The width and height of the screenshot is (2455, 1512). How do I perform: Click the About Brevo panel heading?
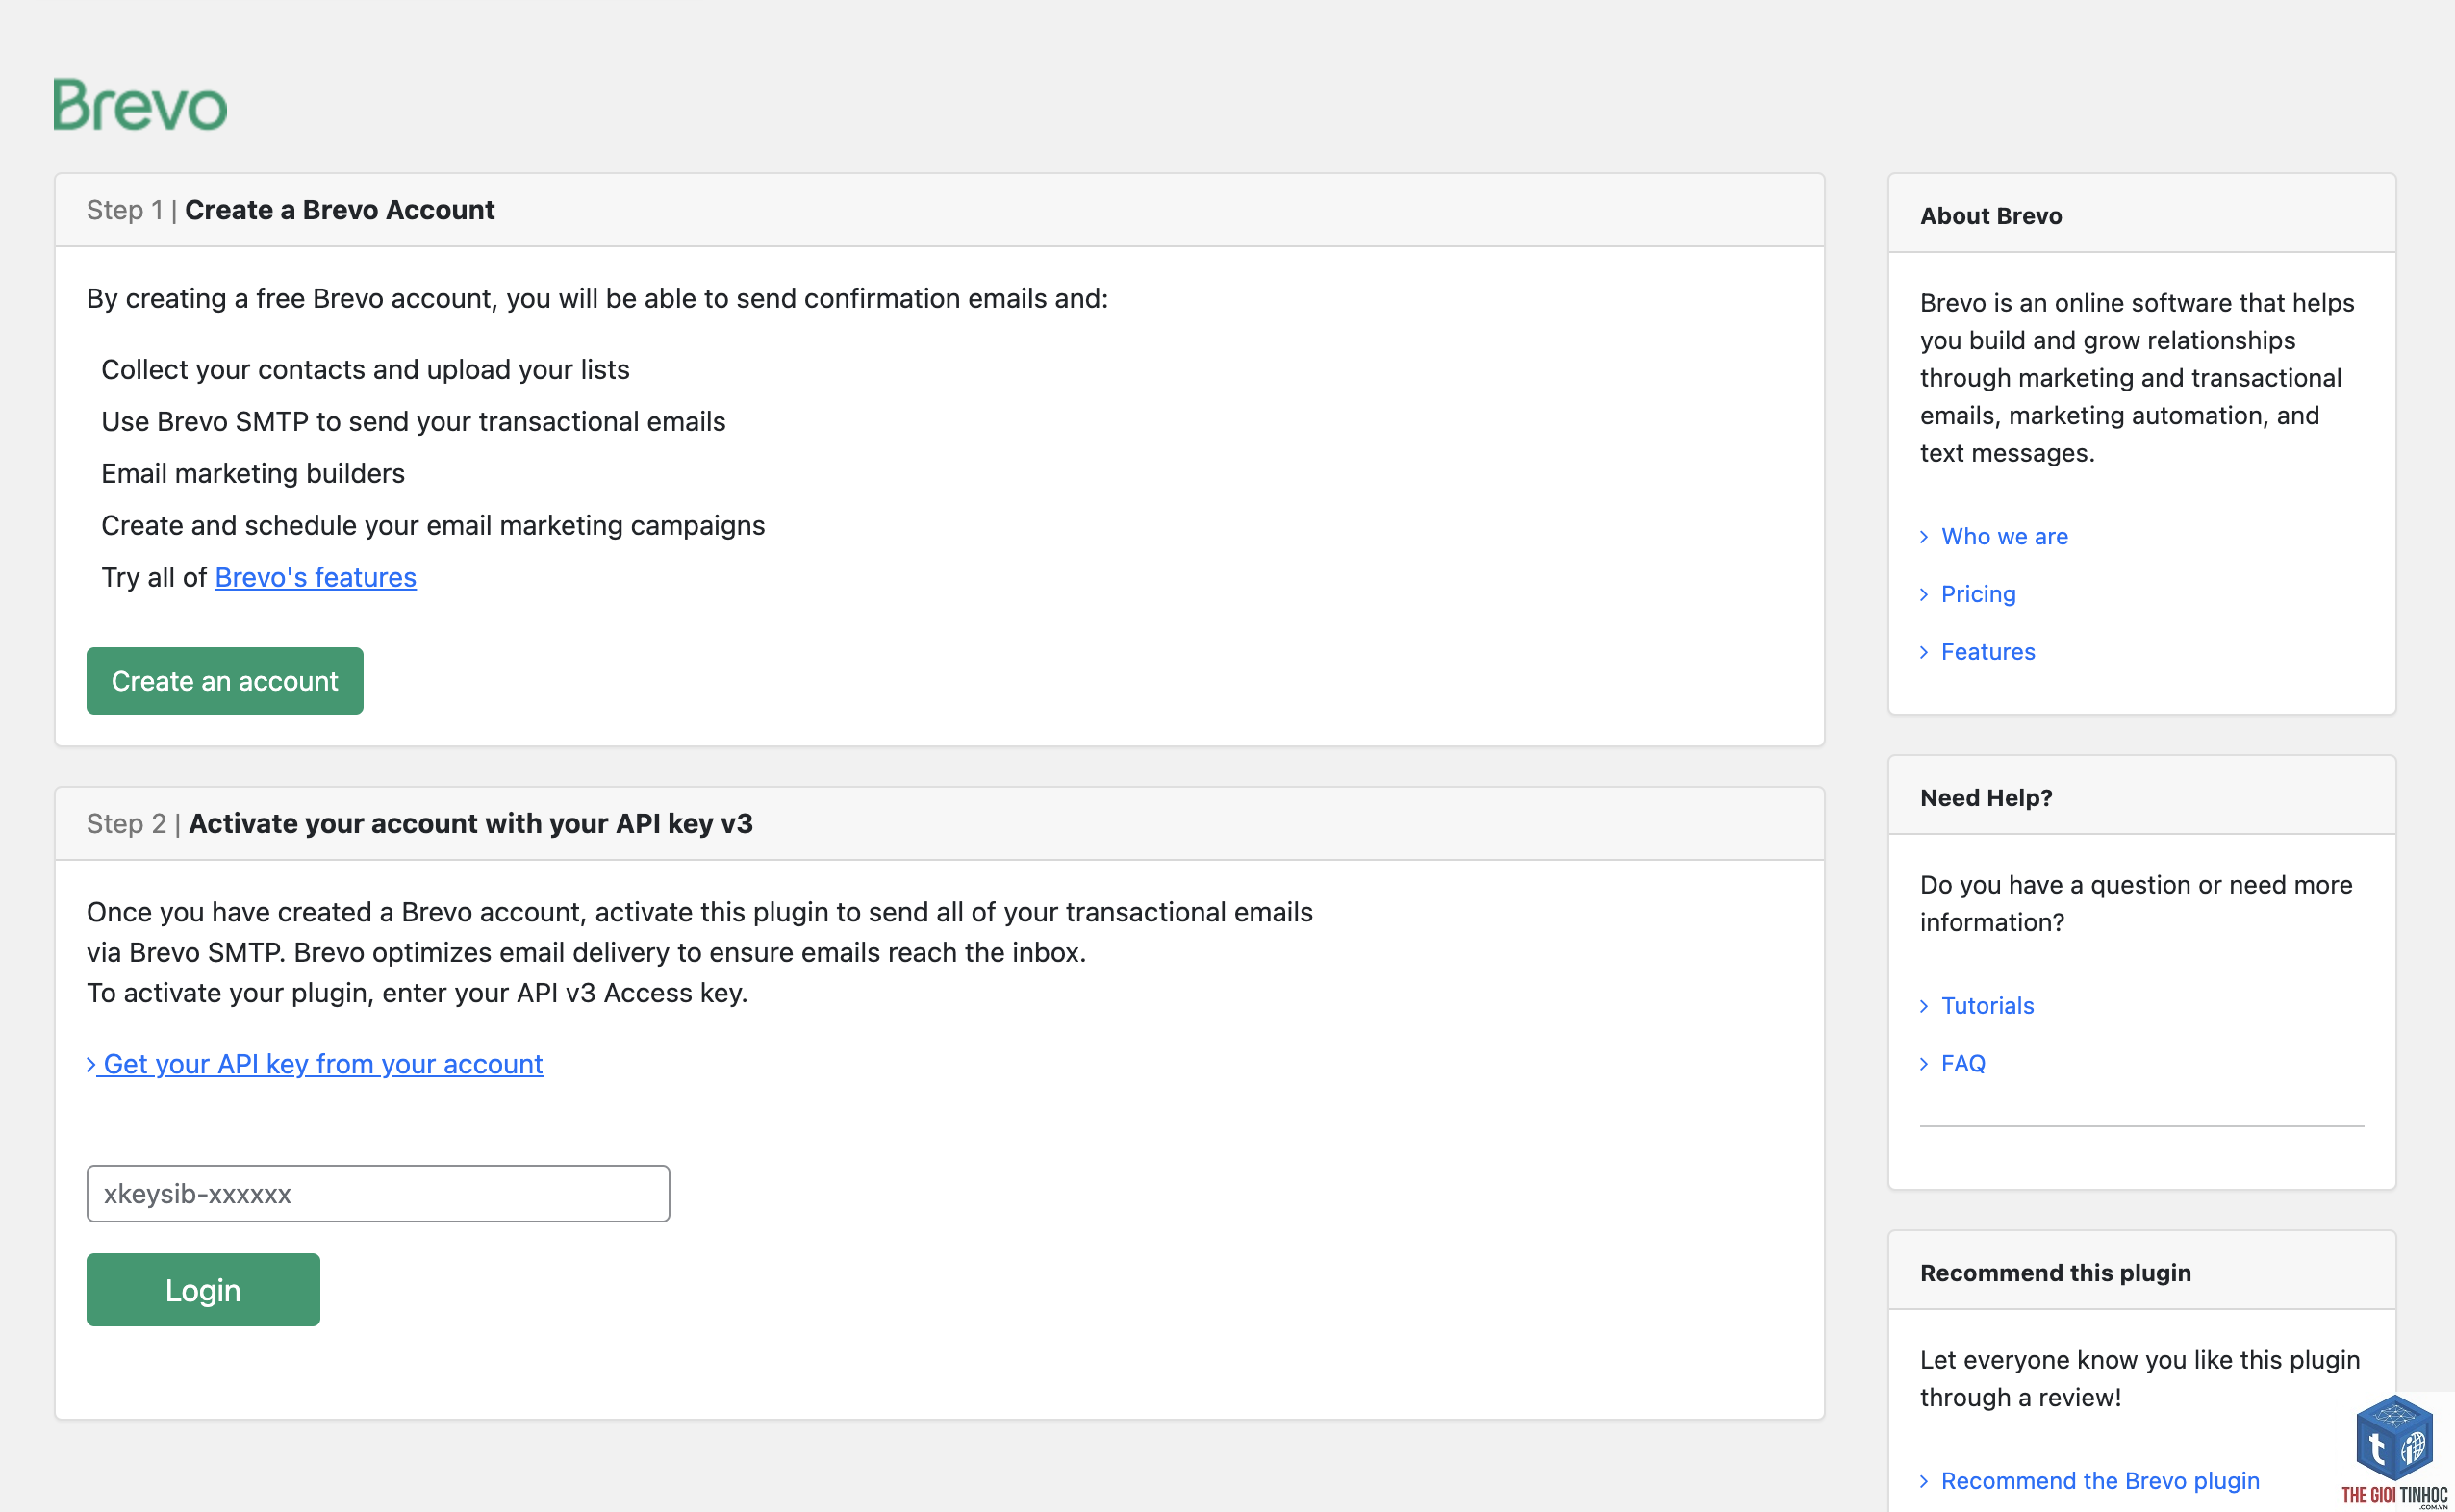pos(1991,216)
